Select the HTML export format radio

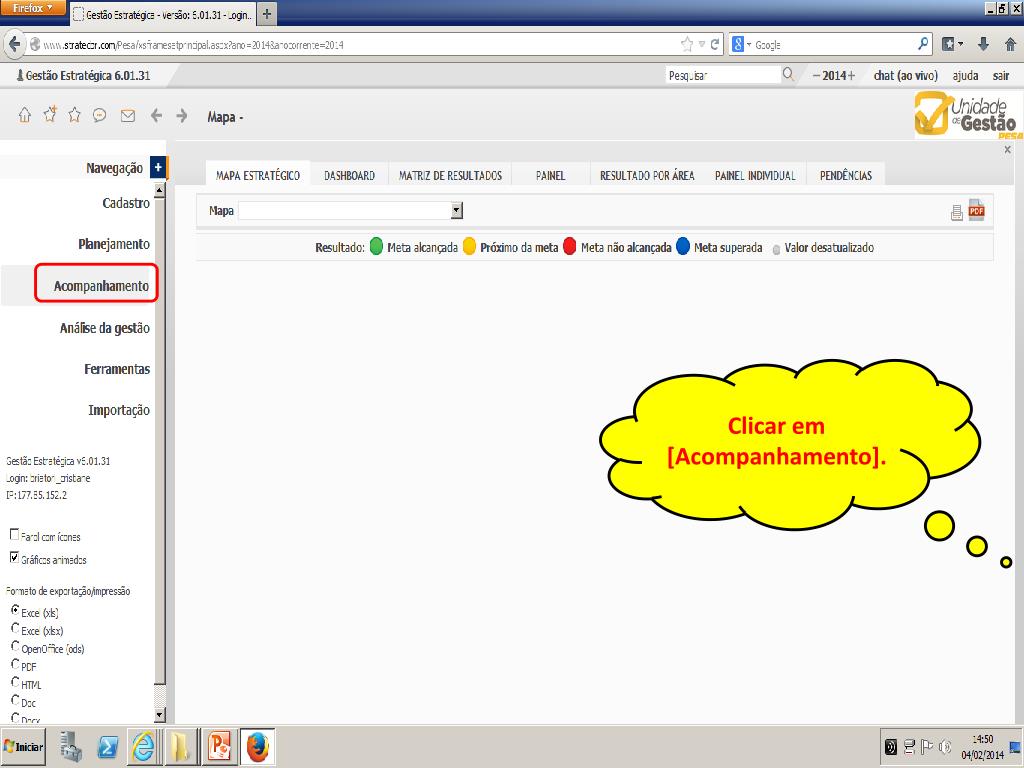pyautogui.click(x=15, y=682)
